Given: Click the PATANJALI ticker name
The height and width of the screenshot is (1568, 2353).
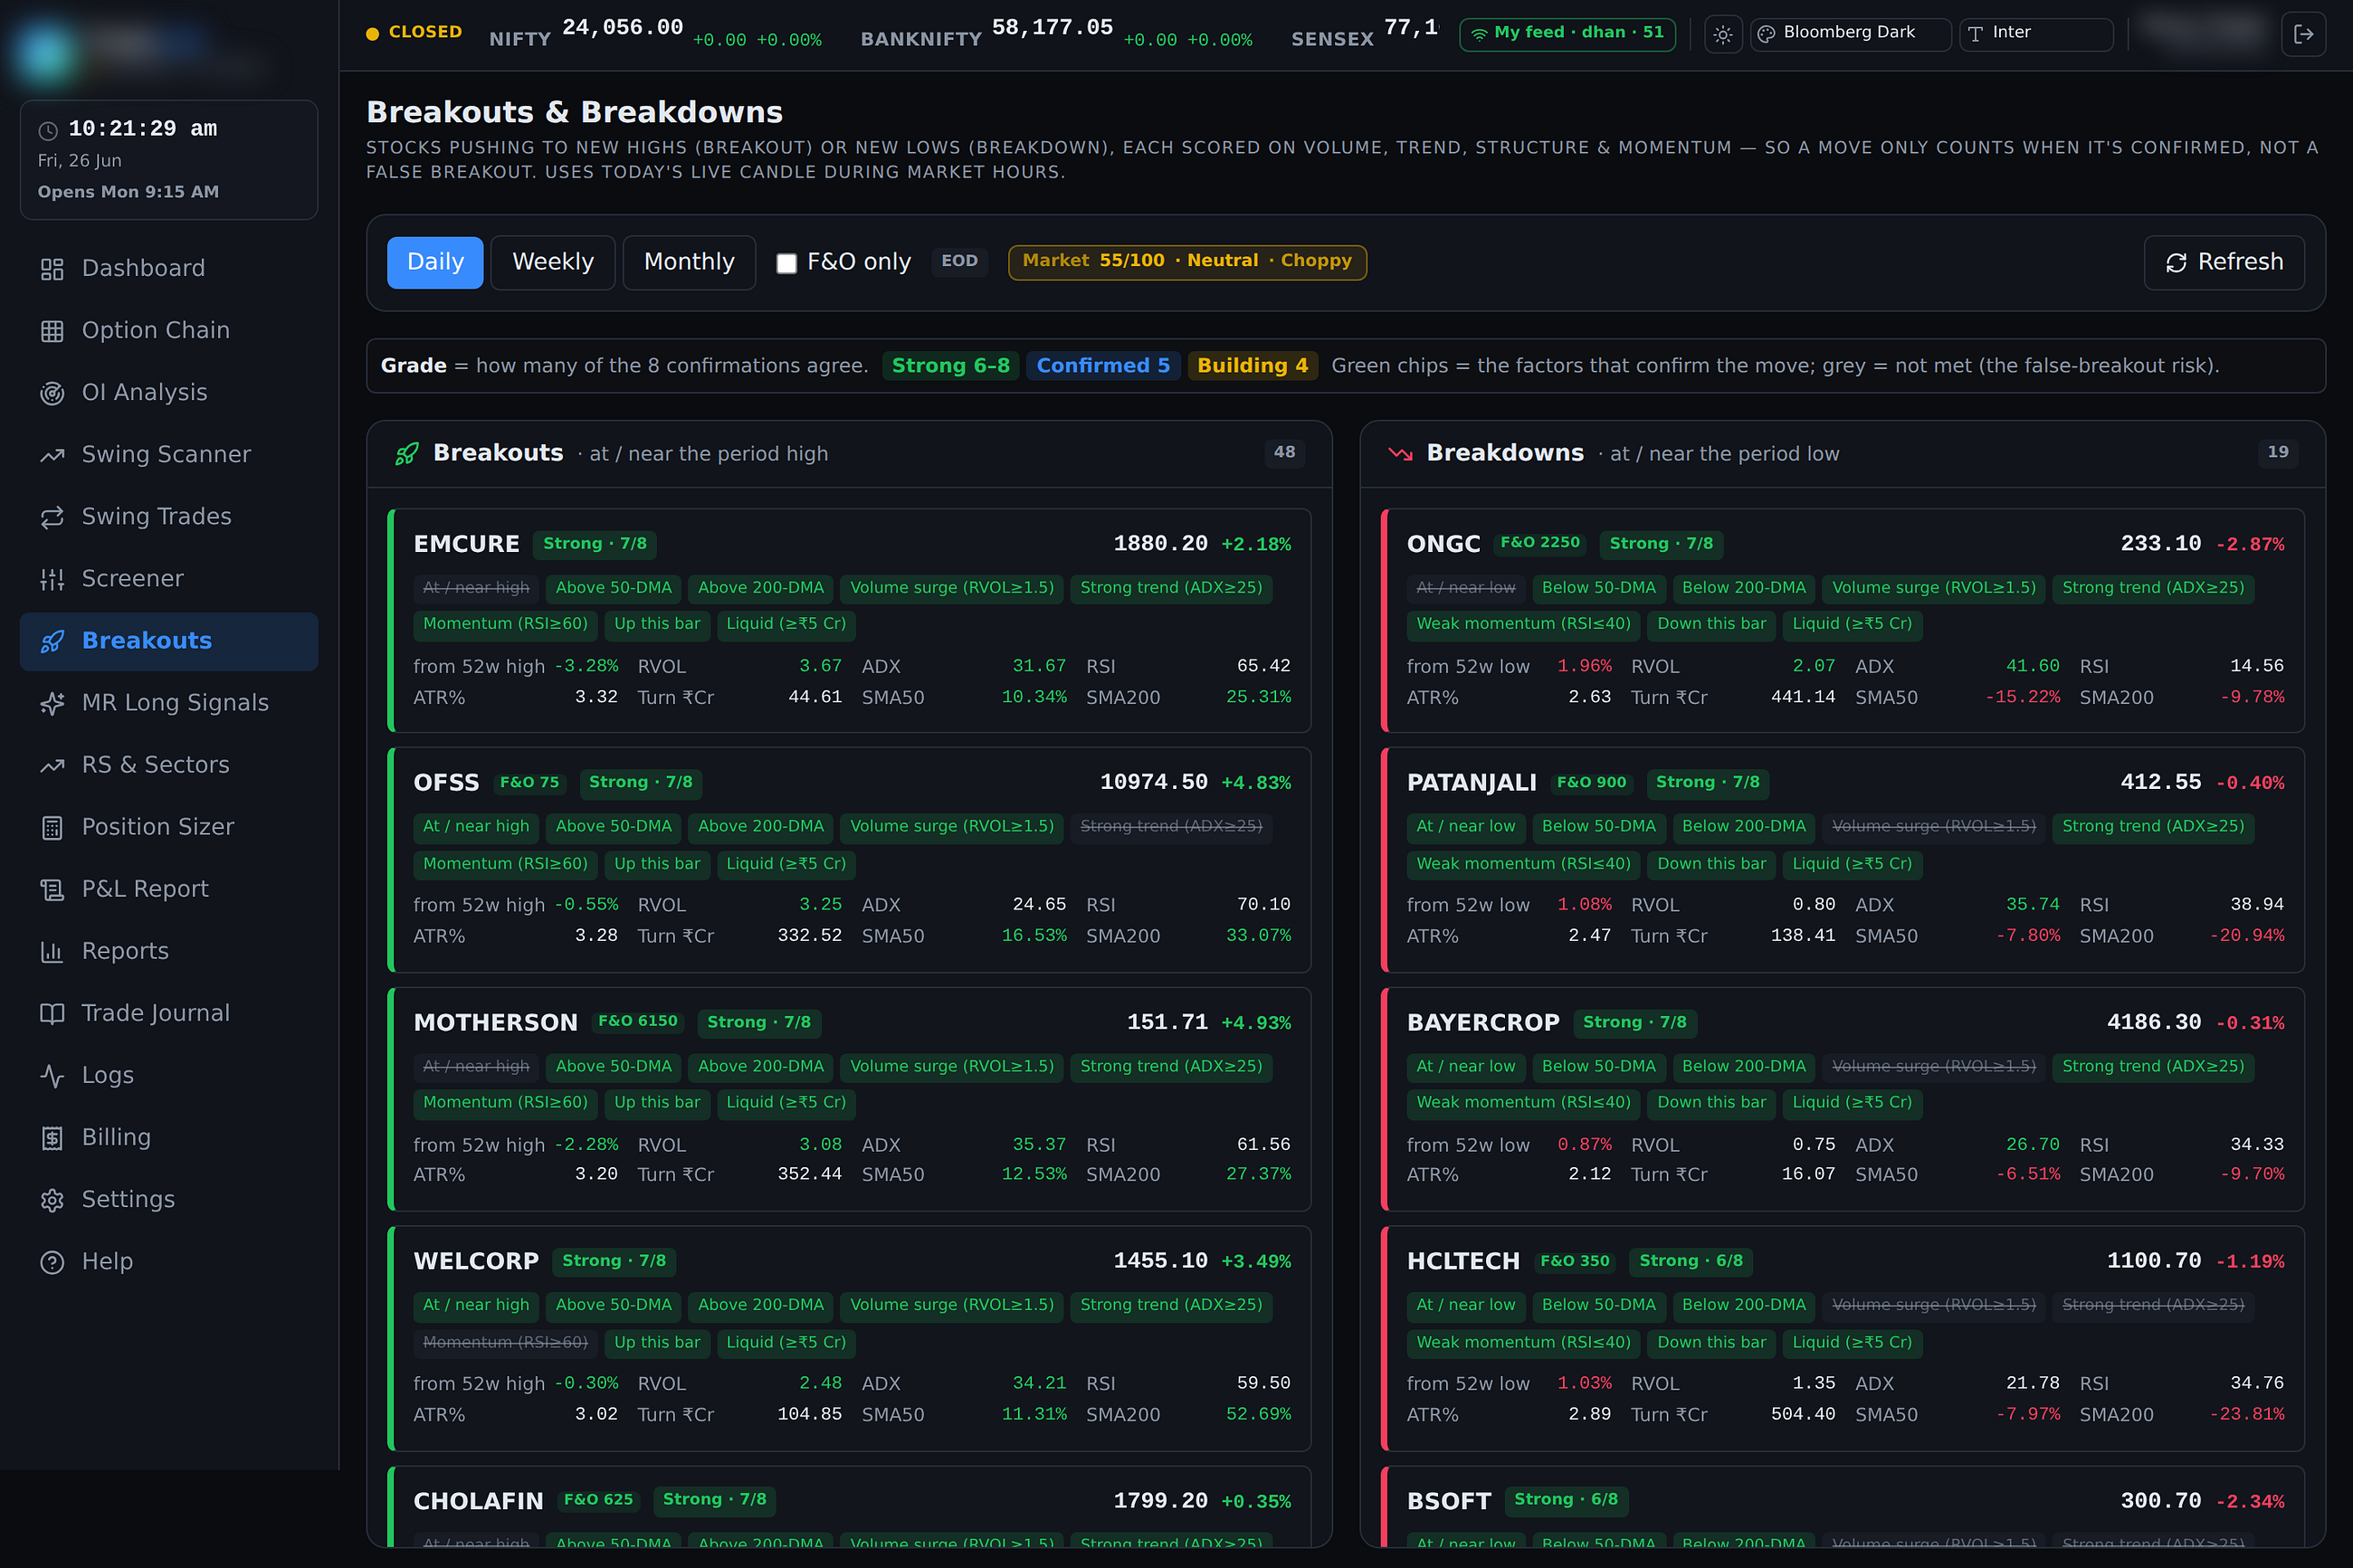Looking at the screenshot, I should point(1471,783).
